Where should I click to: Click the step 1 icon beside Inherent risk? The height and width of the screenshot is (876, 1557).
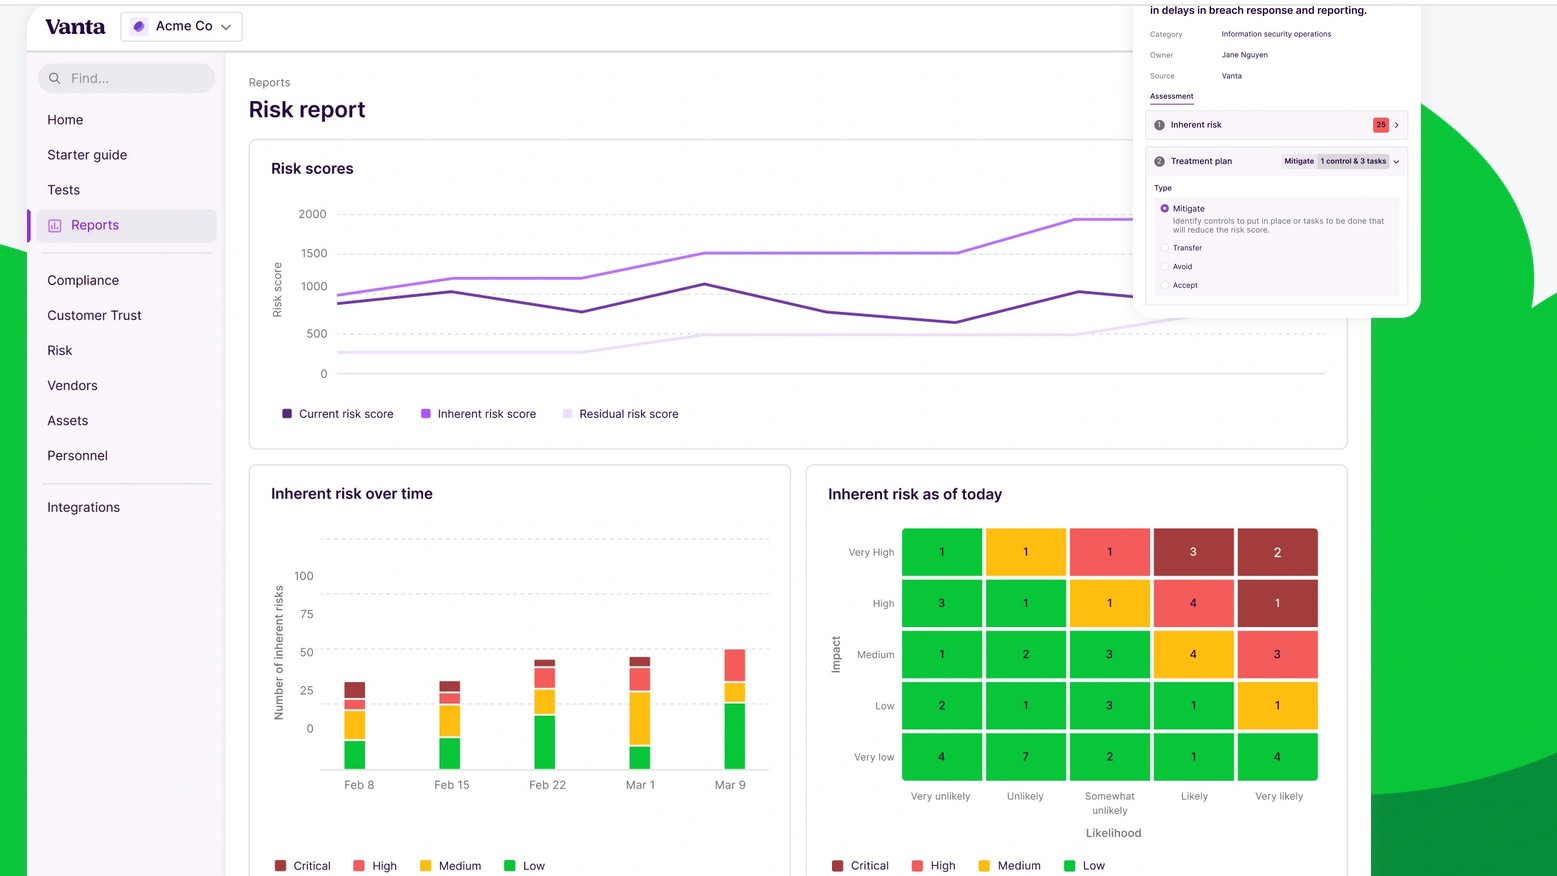click(1159, 125)
